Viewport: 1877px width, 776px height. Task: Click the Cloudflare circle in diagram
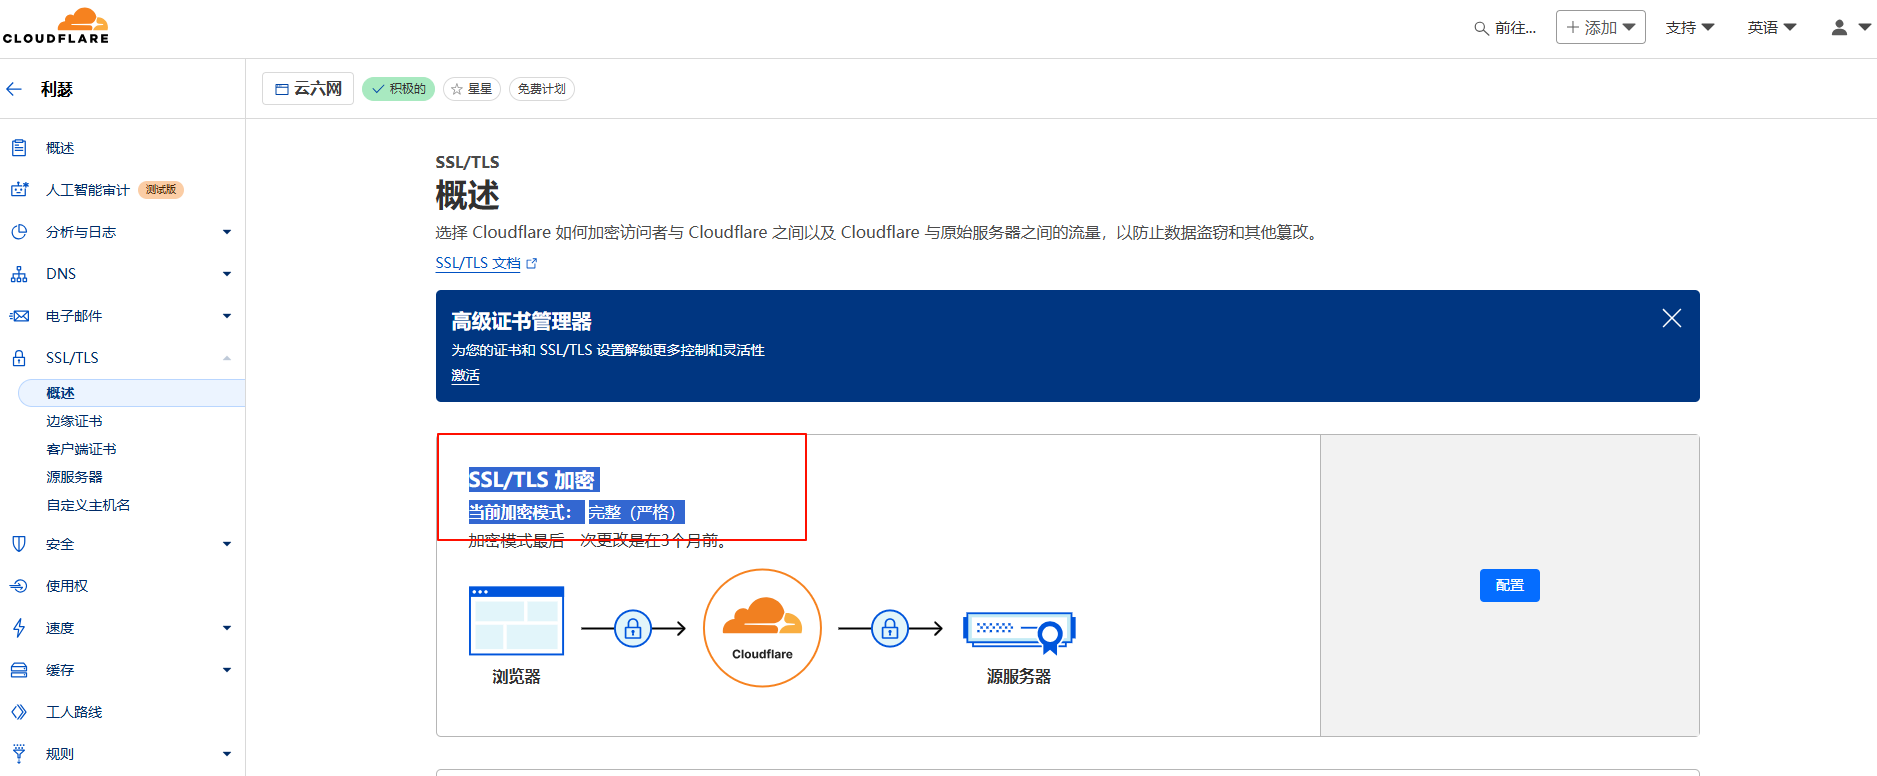click(x=762, y=628)
